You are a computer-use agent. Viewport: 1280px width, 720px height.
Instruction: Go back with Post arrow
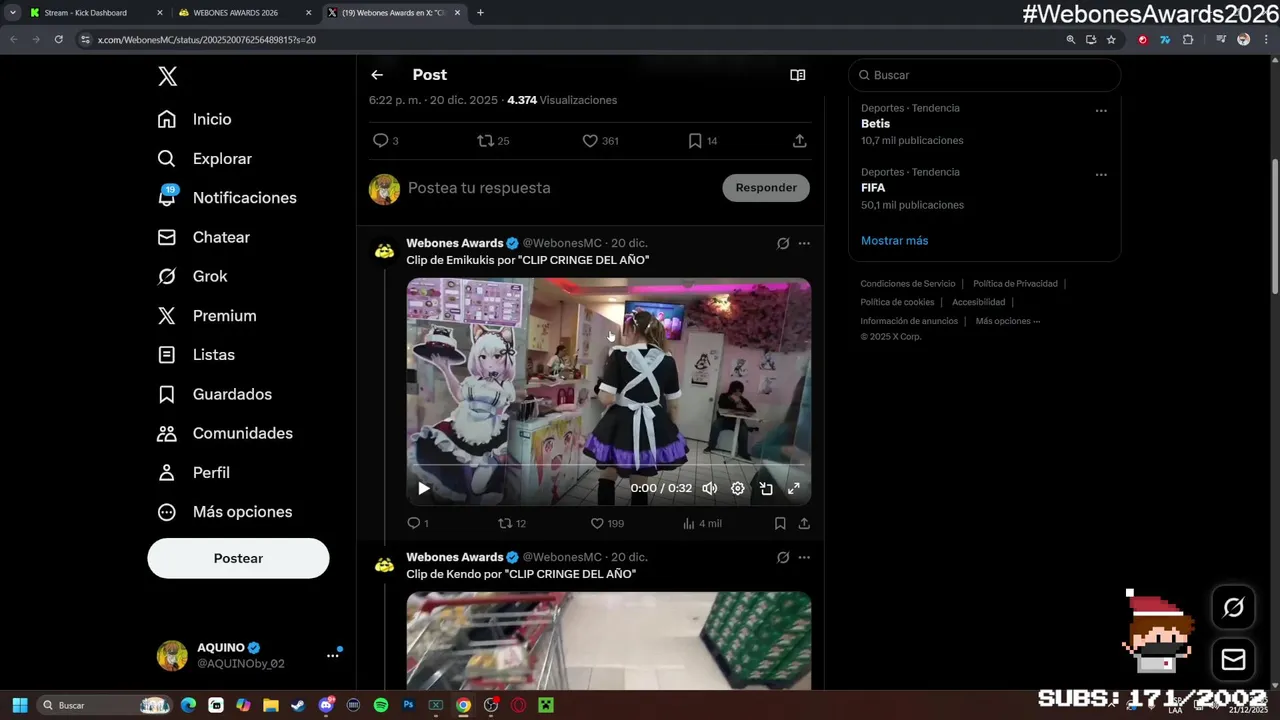377,75
